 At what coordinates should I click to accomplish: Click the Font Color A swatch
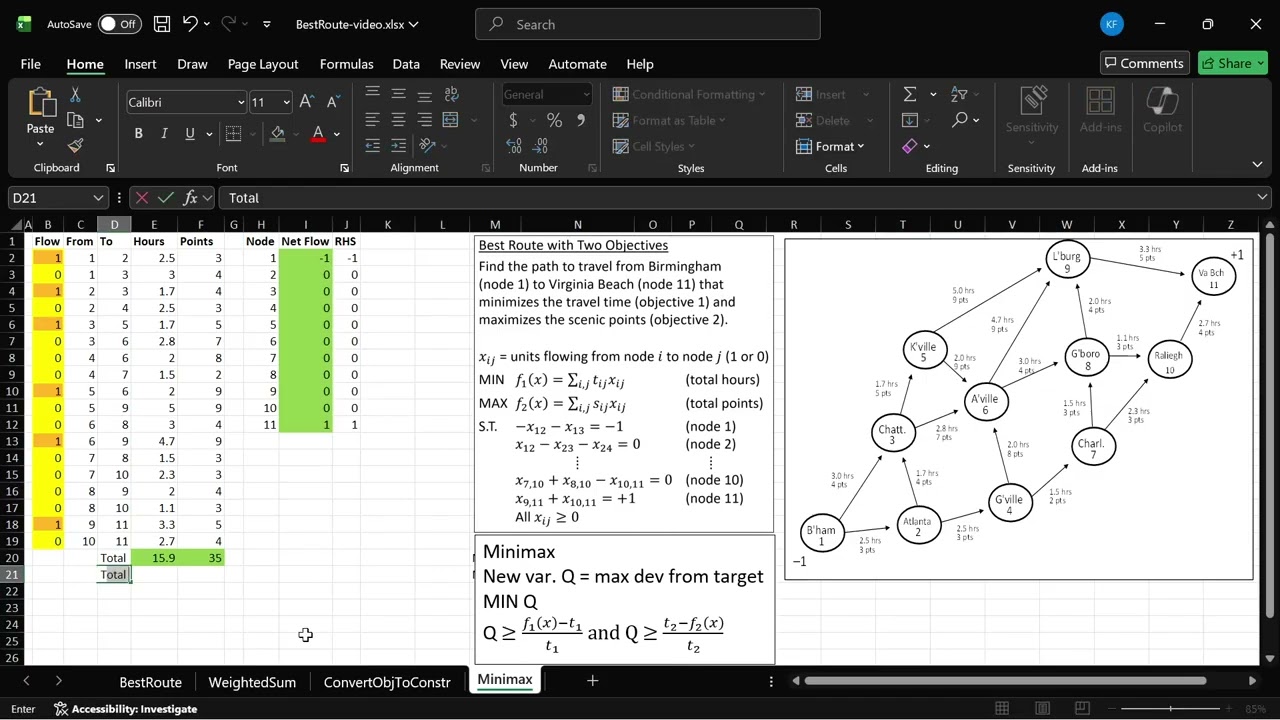point(318,134)
